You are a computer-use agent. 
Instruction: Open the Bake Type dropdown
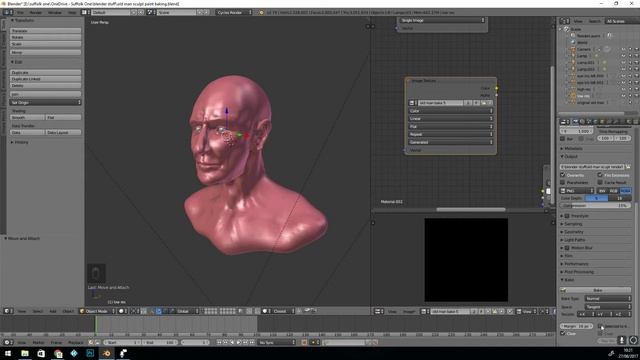(x=607, y=298)
